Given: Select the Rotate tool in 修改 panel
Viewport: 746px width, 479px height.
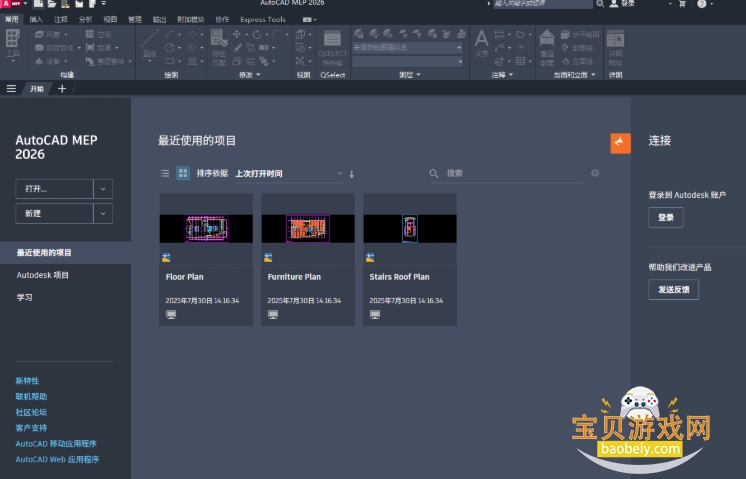Looking at the screenshot, I should click(257, 34).
